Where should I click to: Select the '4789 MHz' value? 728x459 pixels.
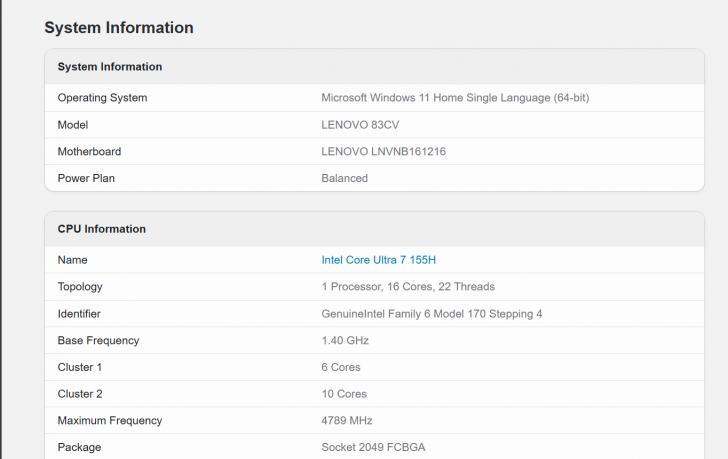tap(347, 420)
